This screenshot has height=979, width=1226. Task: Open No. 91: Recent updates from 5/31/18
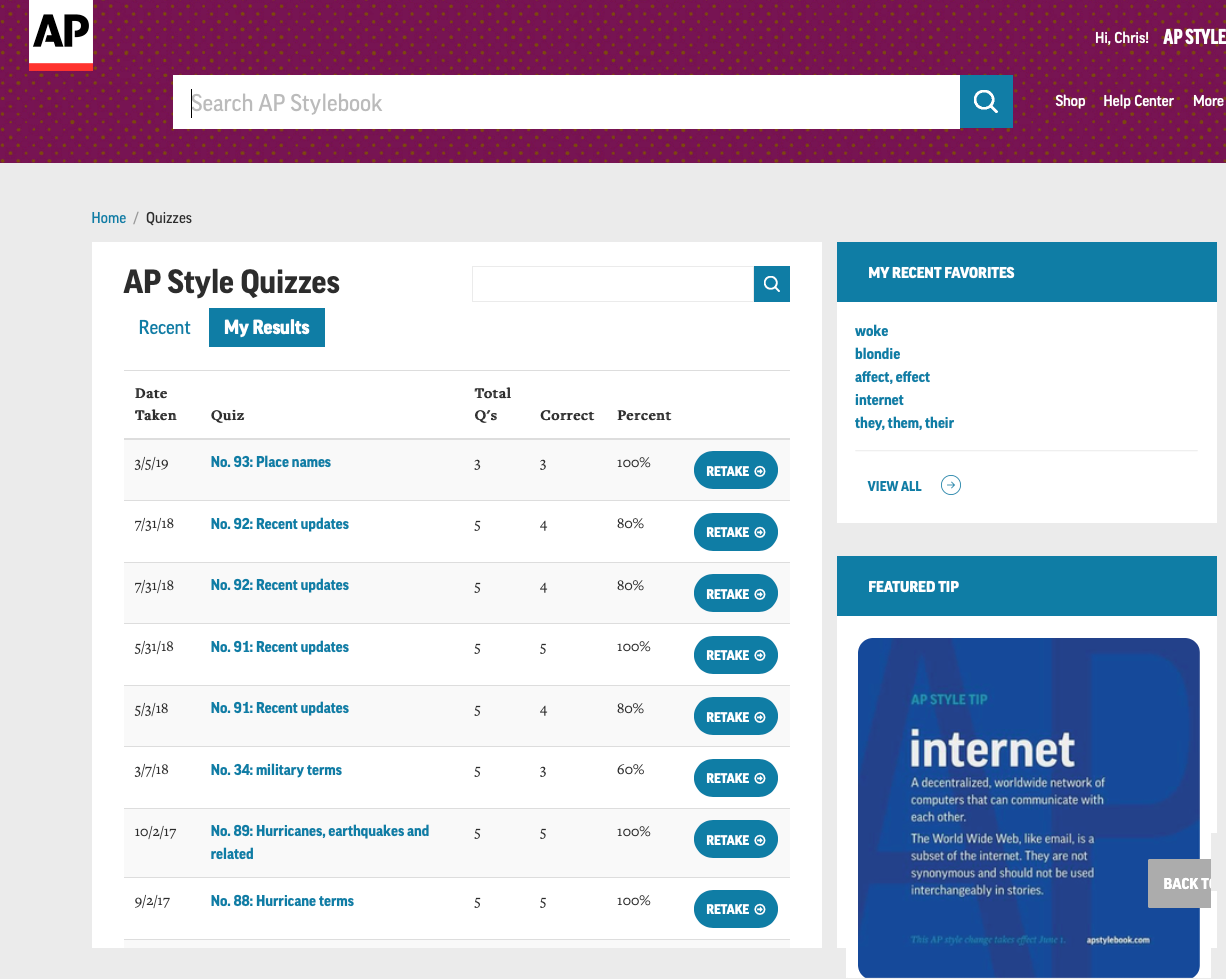point(280,647)
